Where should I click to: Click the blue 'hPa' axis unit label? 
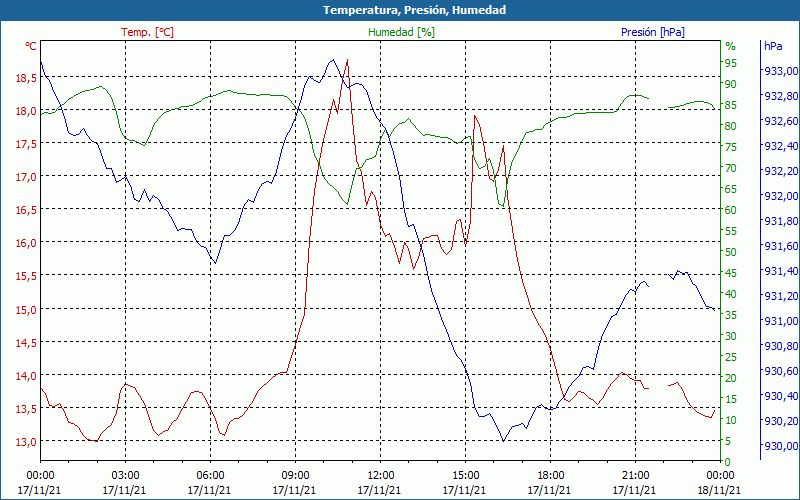click(x=773, y=46)
